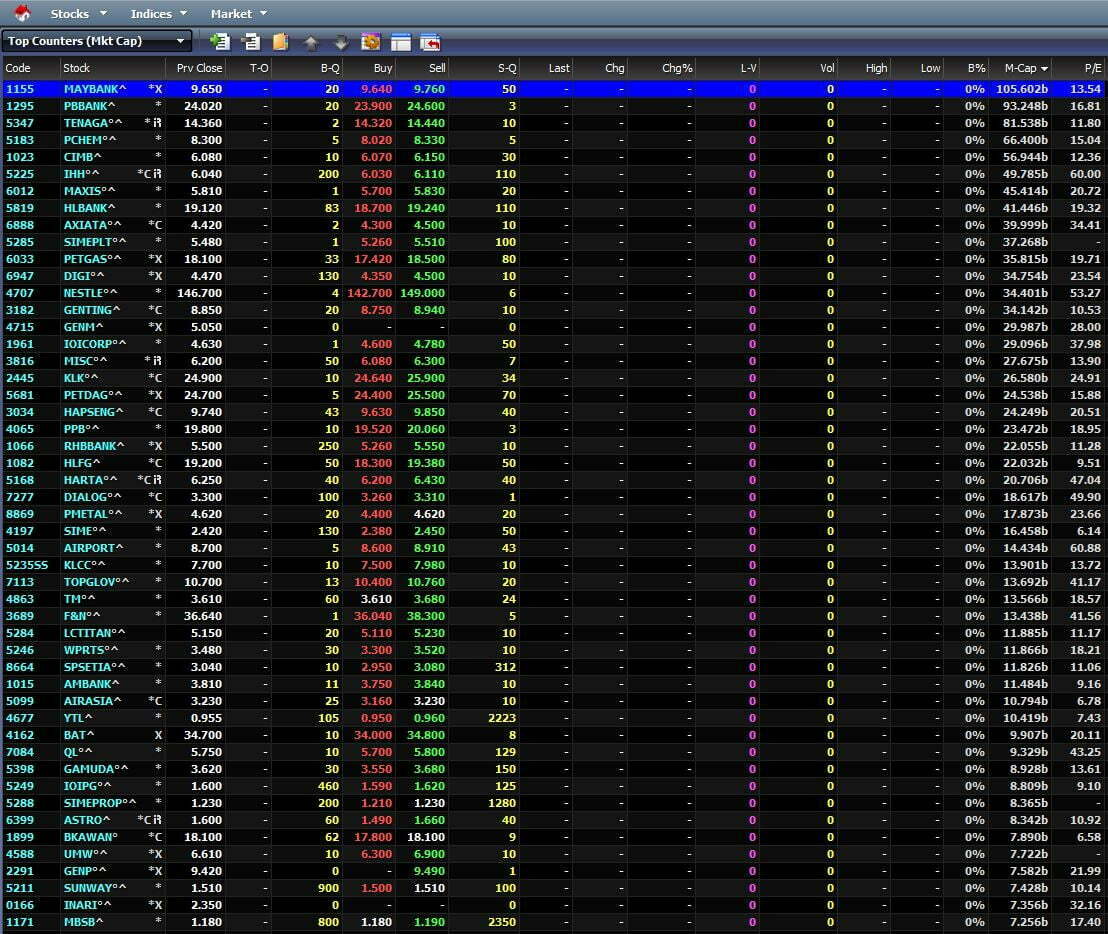The image size is (1108, 934).
Task: Click the orange notebook toolbar icon
Action: tap(280, 42)
